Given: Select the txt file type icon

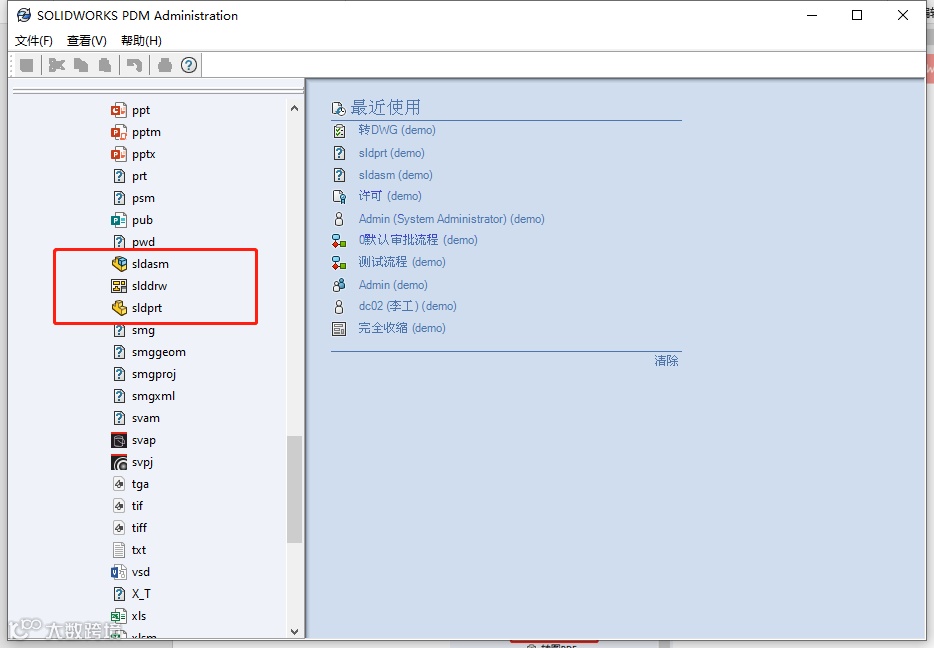Looking at the screenshot, I should (x=119, y=550).
